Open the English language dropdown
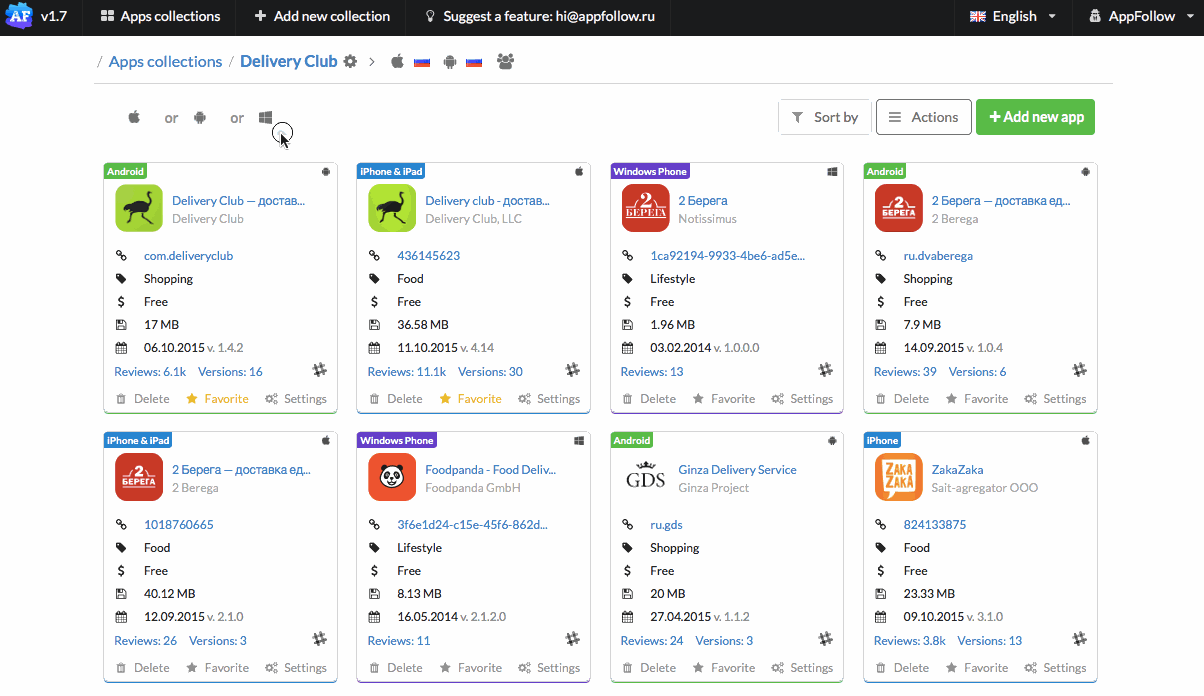 pos(1013,17)
